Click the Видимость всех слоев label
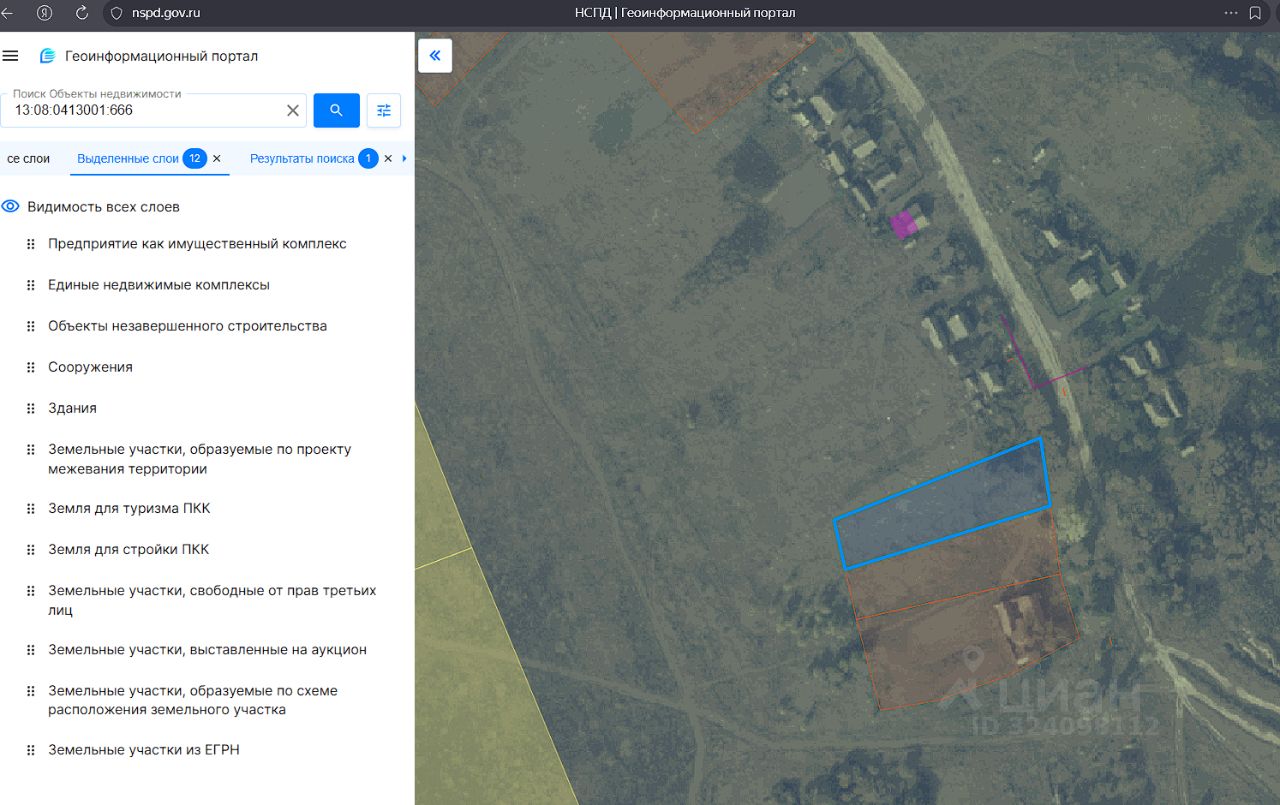The image size is (1280, 805). click(104, 207)
